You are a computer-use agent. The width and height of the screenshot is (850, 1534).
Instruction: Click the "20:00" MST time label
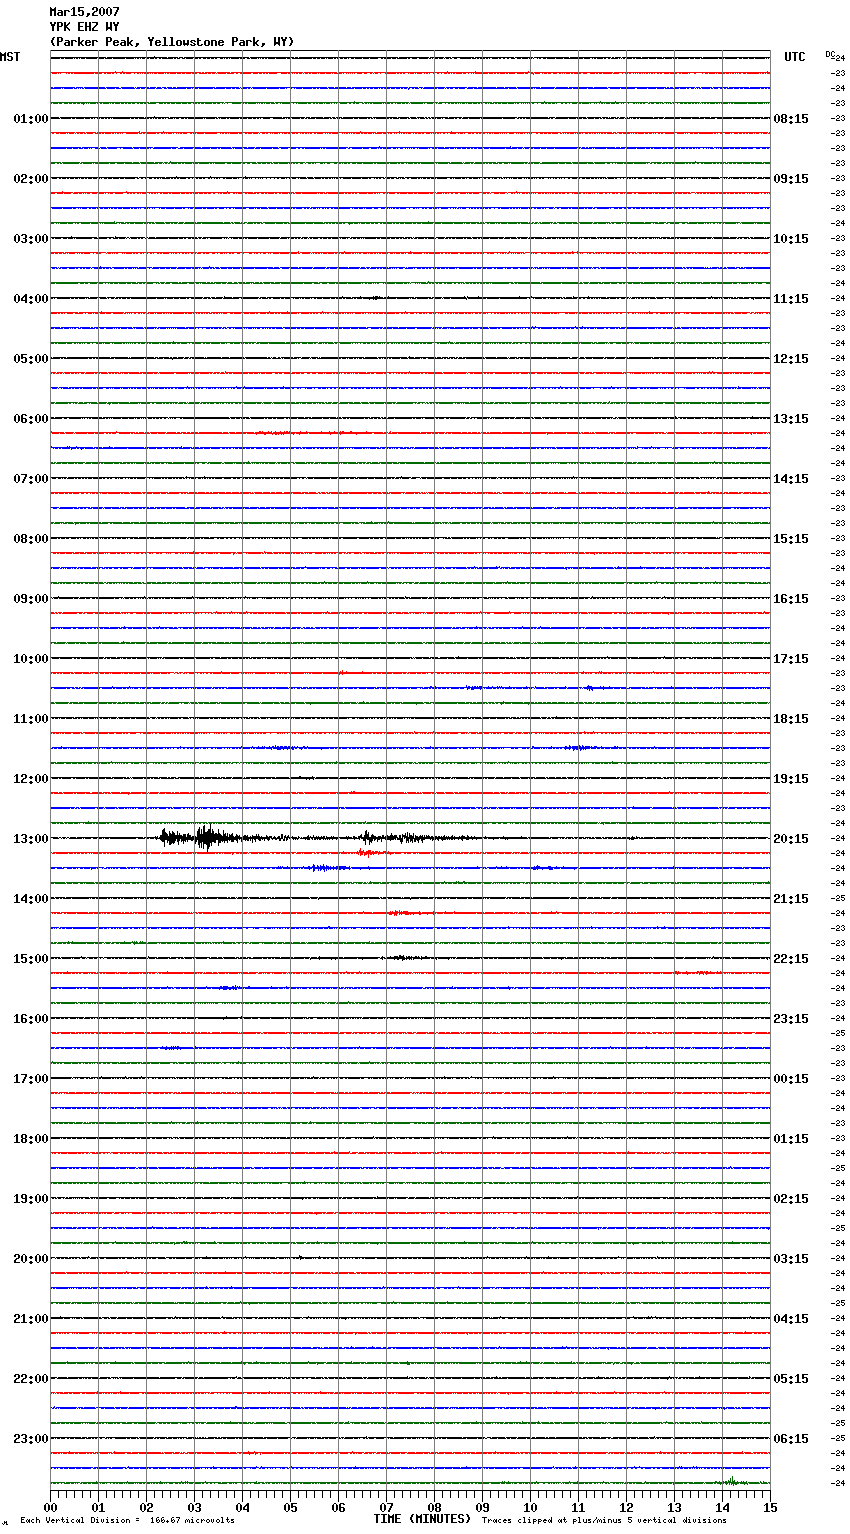click(31, 1259)
